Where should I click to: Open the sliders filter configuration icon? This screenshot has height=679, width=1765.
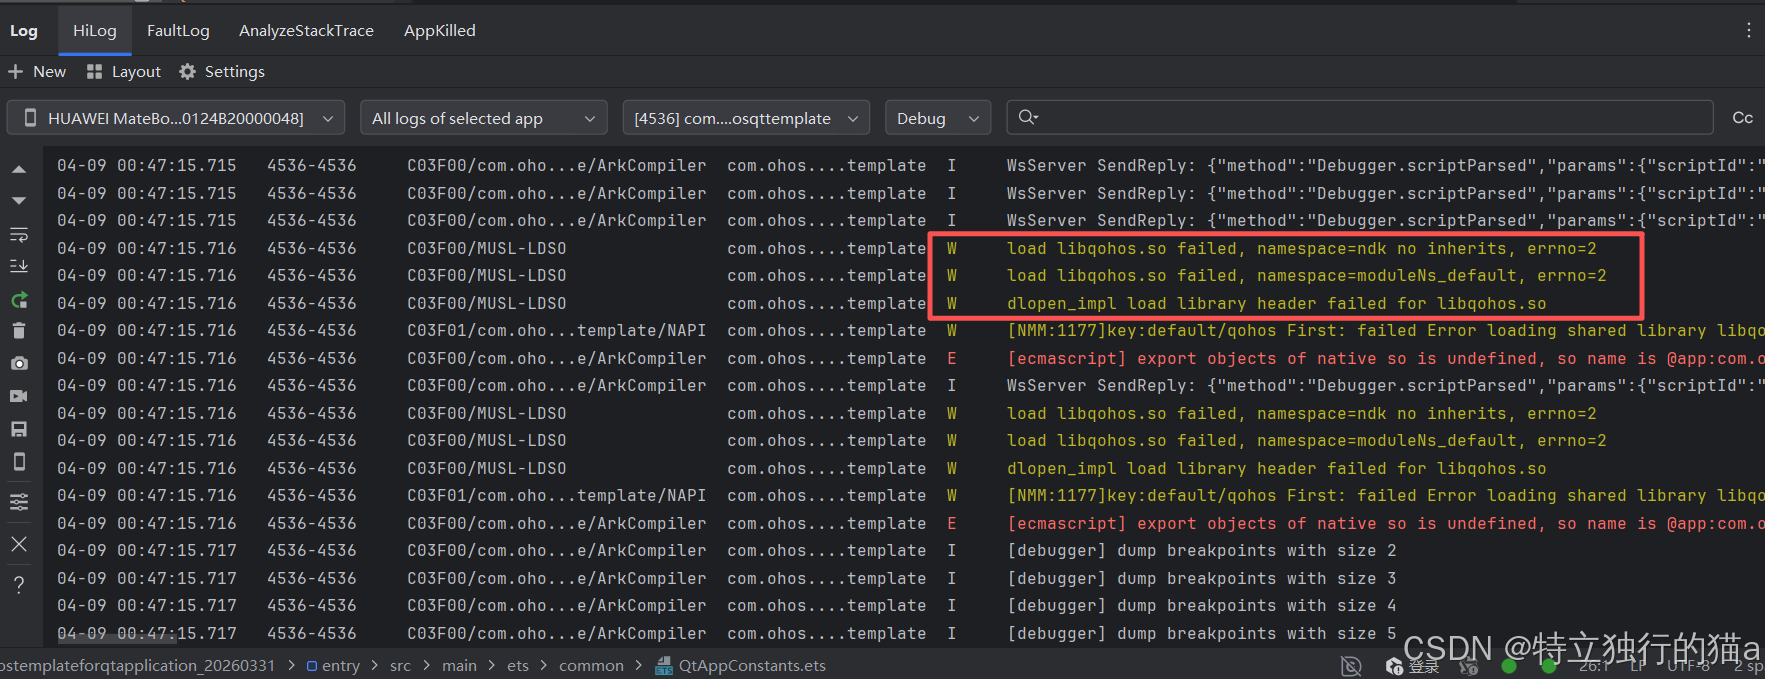19,502
